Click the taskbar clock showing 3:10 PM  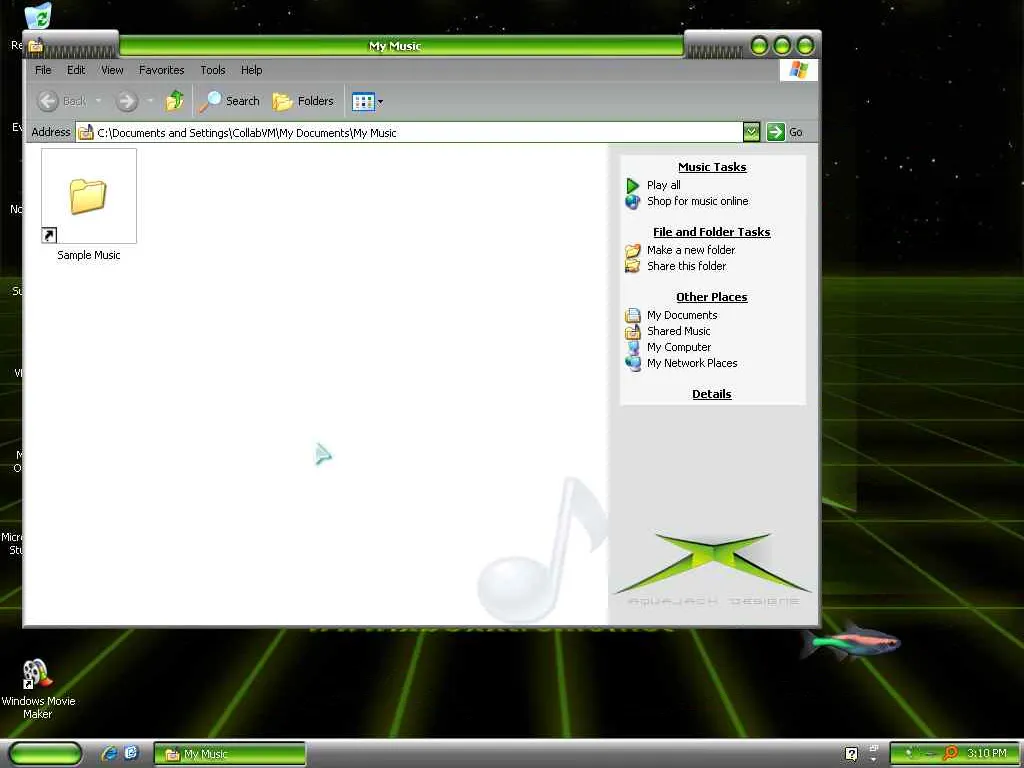pyautogui.click(x=987, y=753)
